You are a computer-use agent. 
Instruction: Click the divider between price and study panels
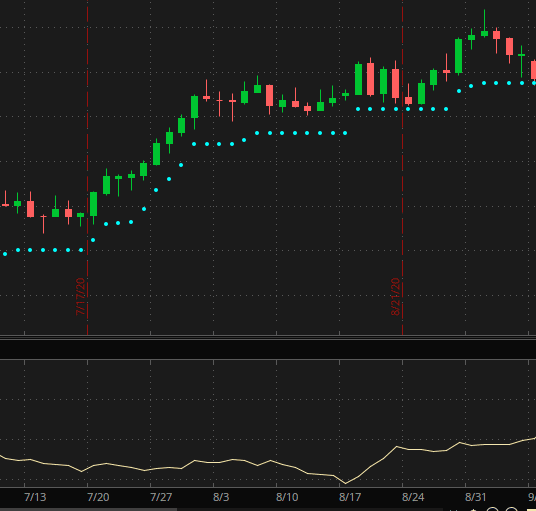click(268, 338)
